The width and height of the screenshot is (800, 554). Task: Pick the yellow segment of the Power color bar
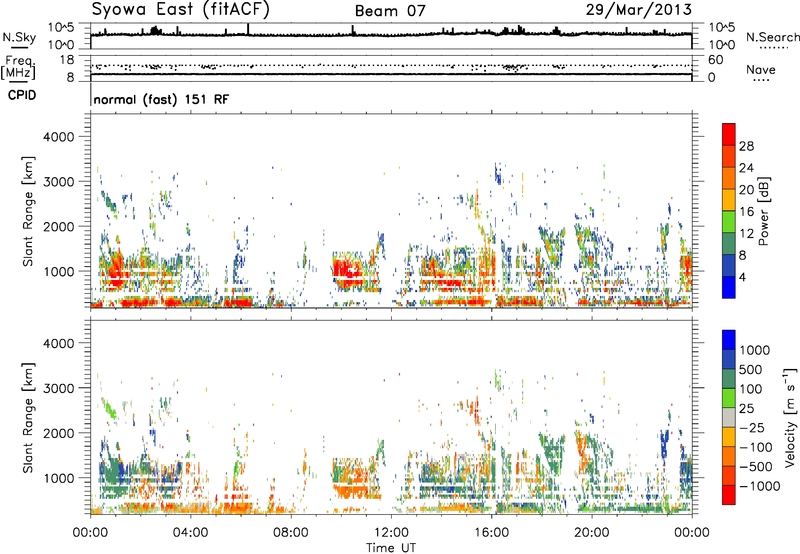(729, 200)
